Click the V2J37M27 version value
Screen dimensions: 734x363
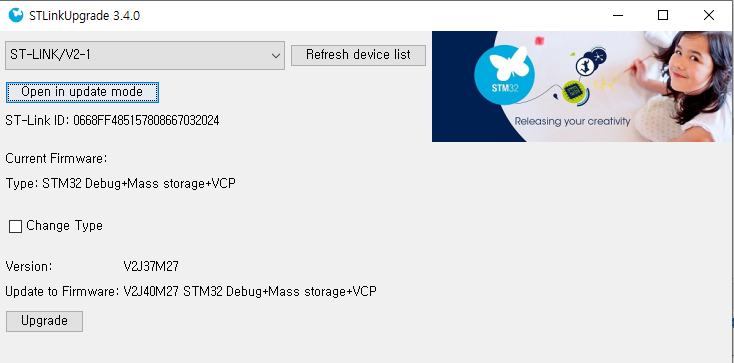point(151,267)
